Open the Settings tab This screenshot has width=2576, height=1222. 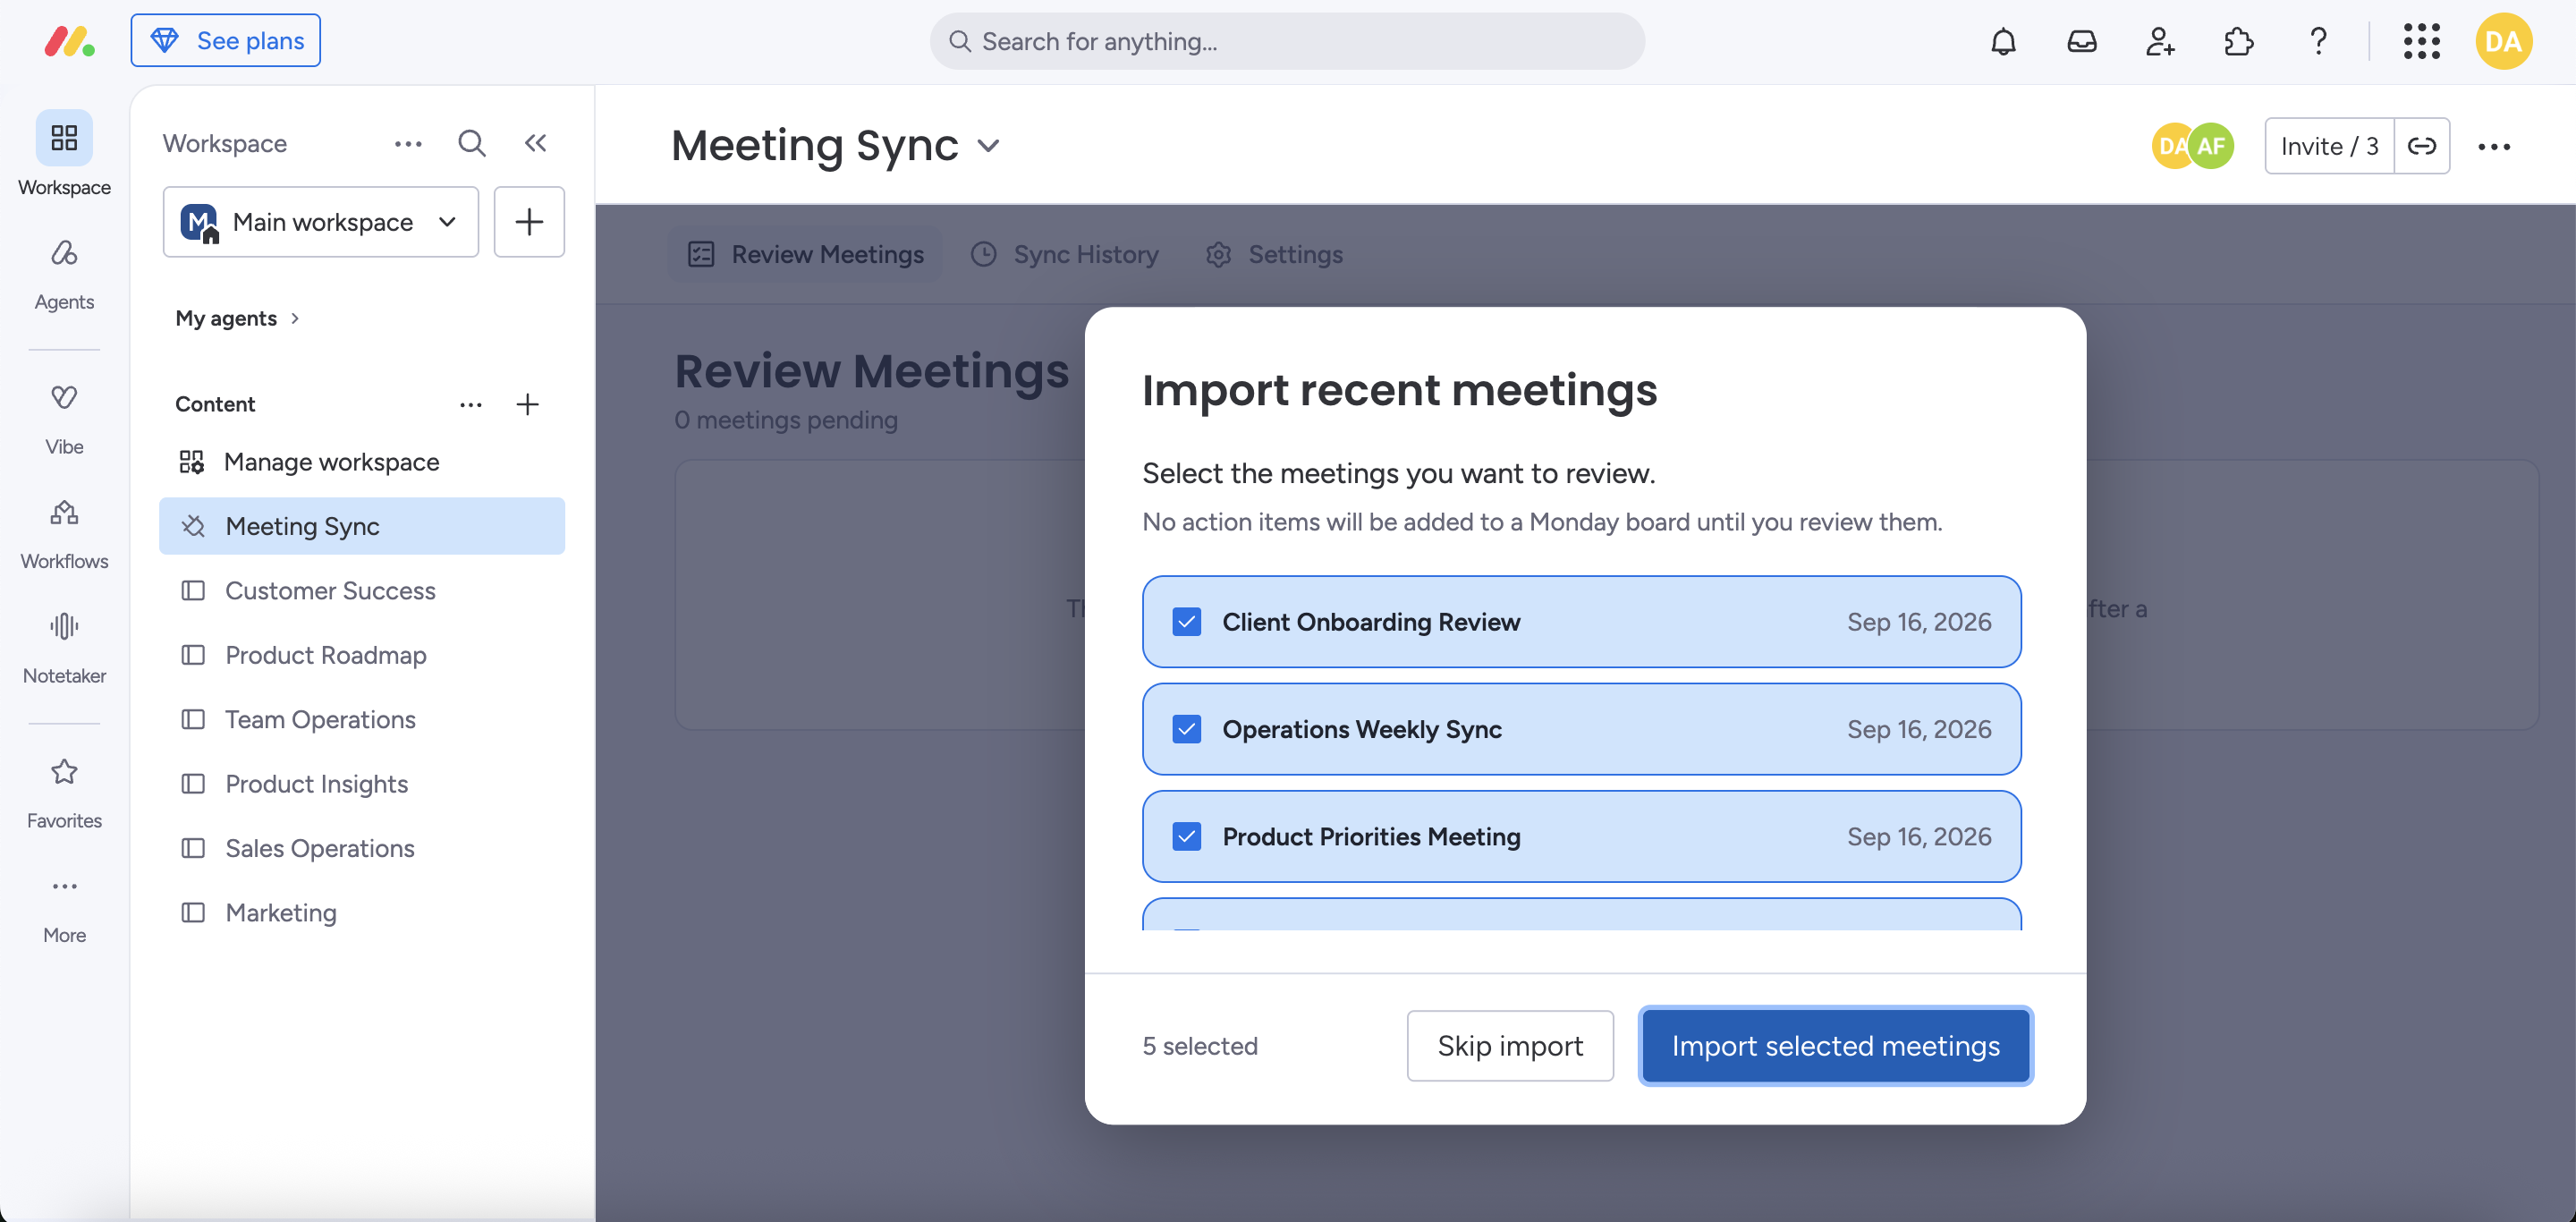(x=1274, y=254)
